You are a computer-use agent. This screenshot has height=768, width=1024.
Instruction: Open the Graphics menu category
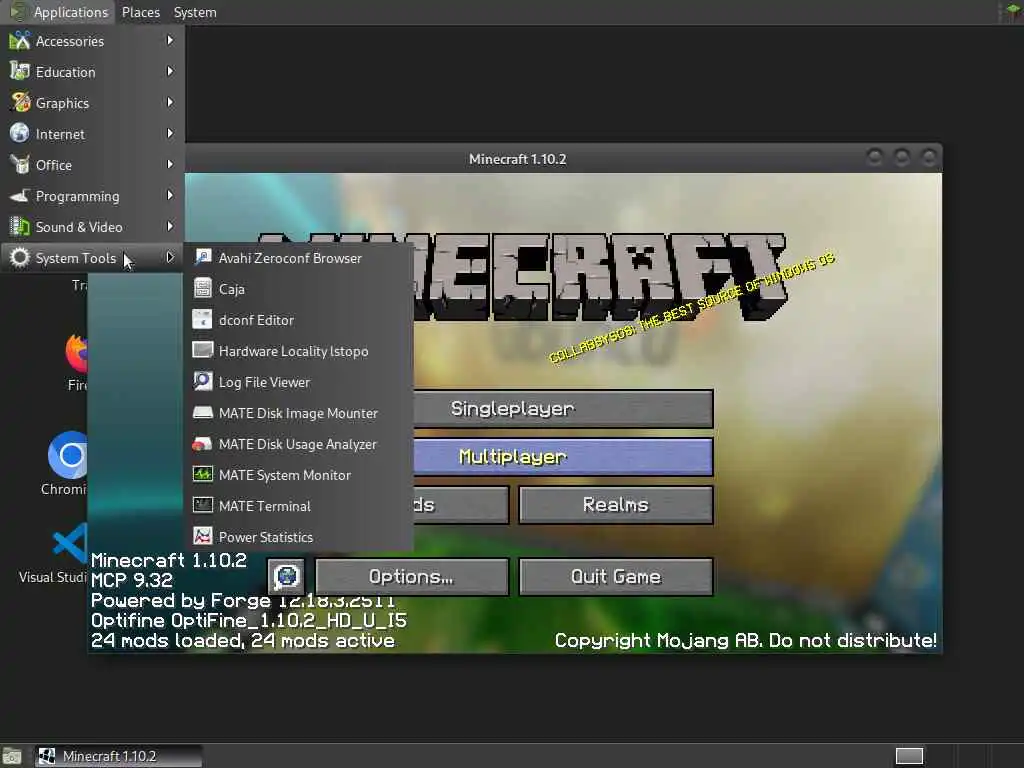pos(92,103)
